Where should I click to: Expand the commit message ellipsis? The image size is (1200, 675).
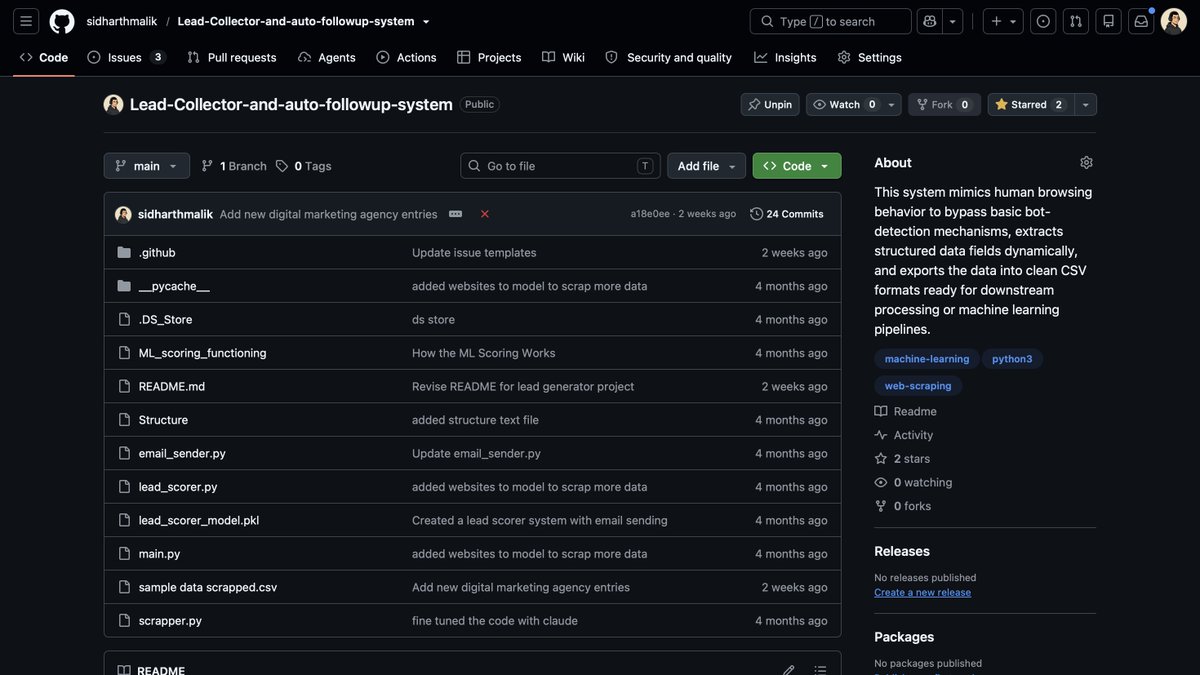(455, 214)
